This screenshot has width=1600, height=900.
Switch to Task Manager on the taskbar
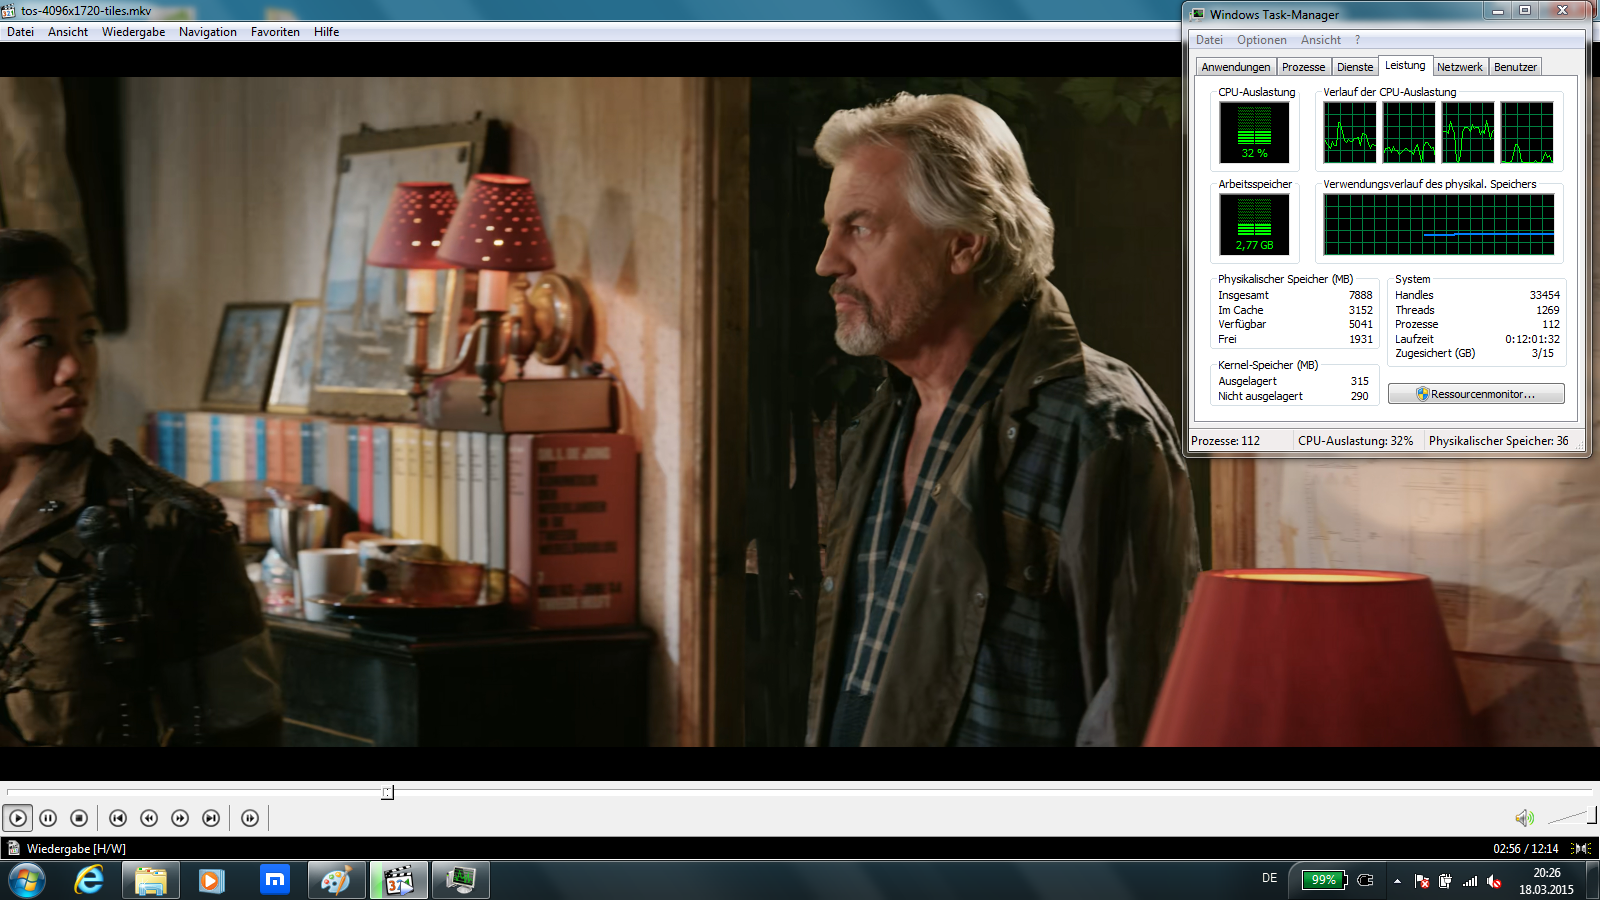(461, 880)
